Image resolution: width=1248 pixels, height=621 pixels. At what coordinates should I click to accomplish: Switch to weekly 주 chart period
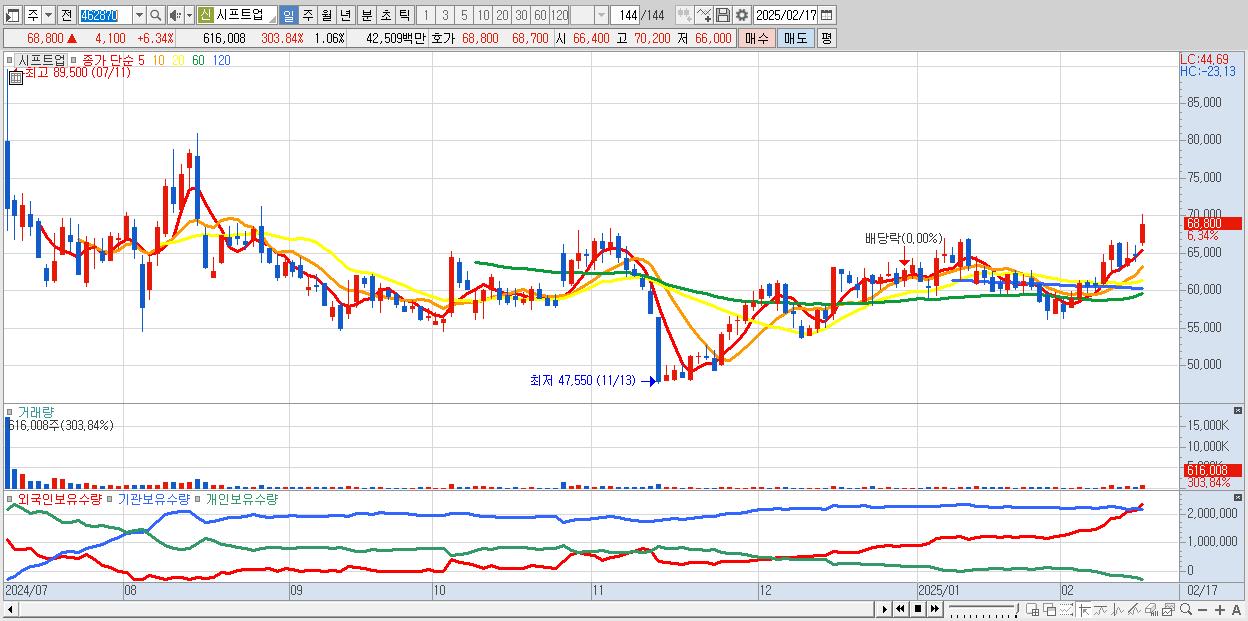click(x=307, y=15)
